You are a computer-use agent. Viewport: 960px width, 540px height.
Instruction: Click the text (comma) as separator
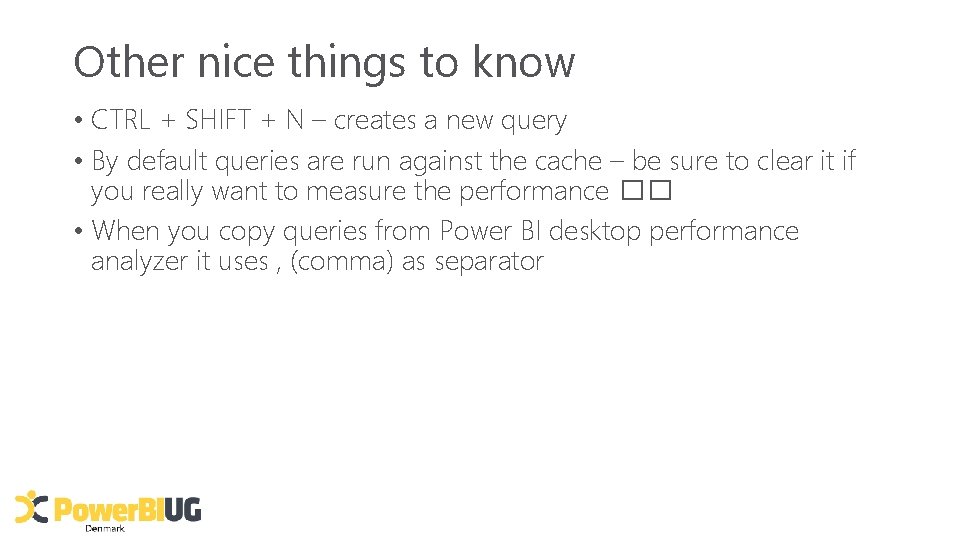(x=417, y=261)
